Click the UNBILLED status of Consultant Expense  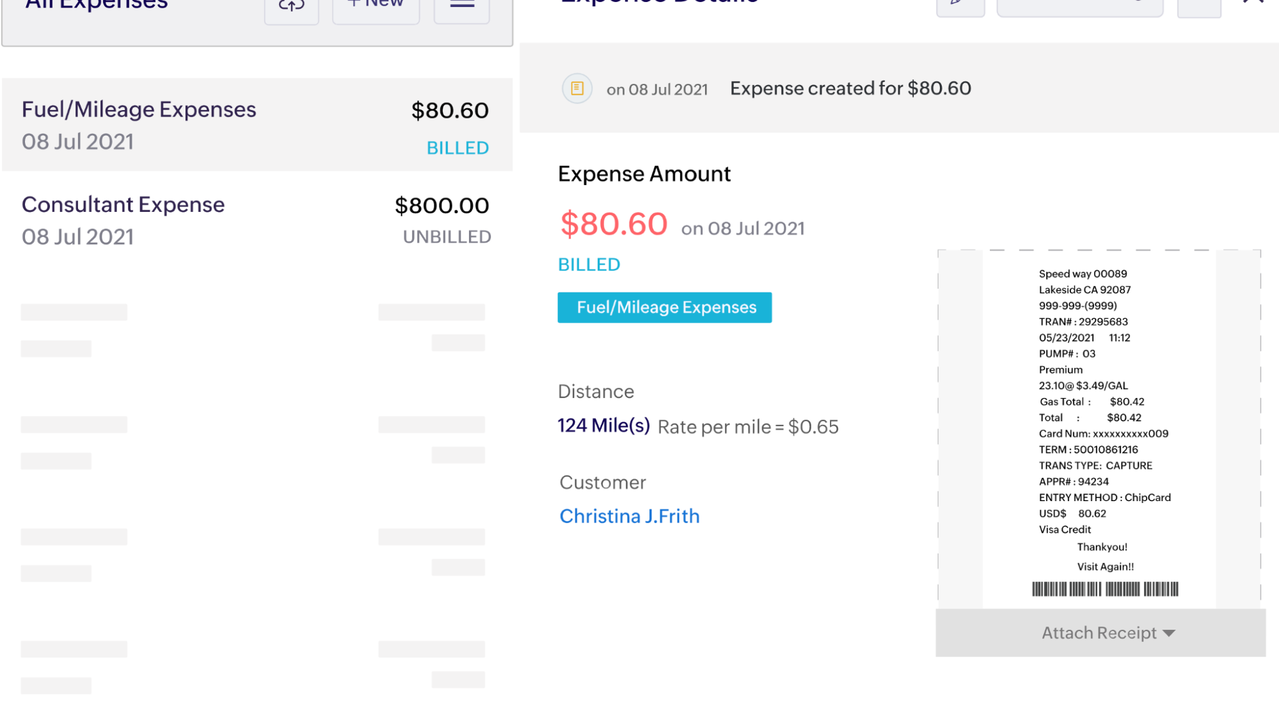(446, 237)
